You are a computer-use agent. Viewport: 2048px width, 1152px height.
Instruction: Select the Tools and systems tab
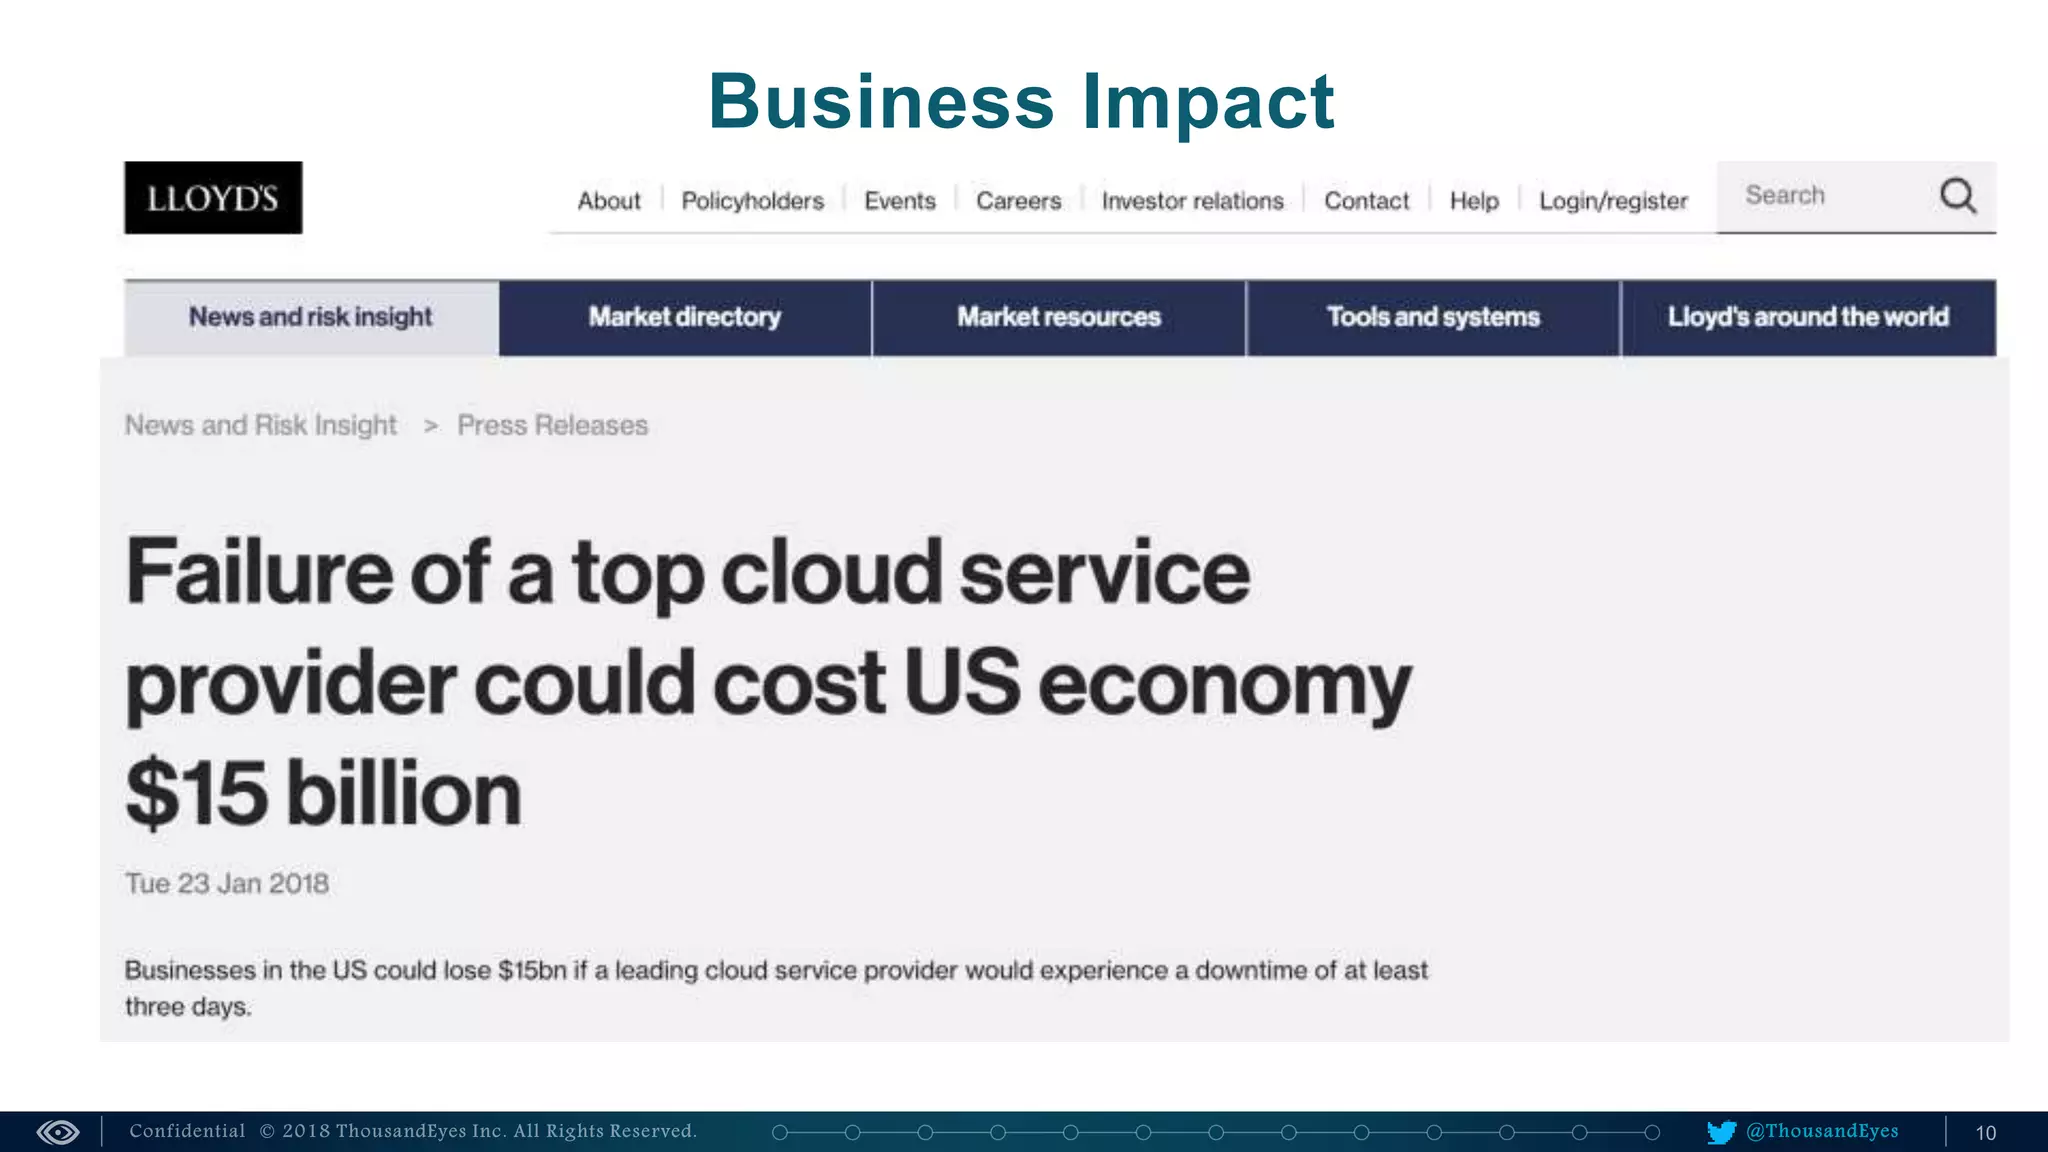point(1433,318)
